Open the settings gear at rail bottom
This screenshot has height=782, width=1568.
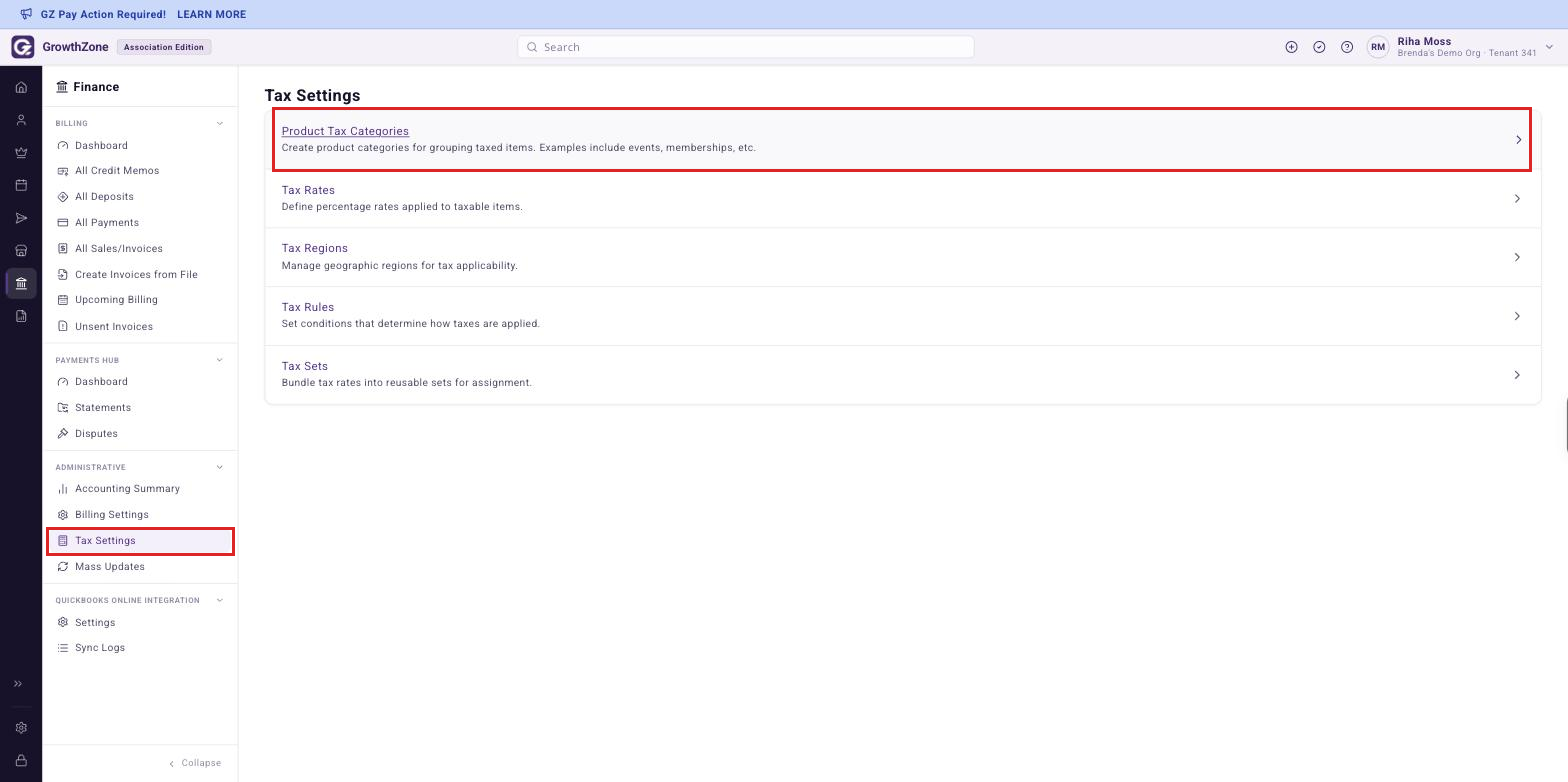[21, 728]
